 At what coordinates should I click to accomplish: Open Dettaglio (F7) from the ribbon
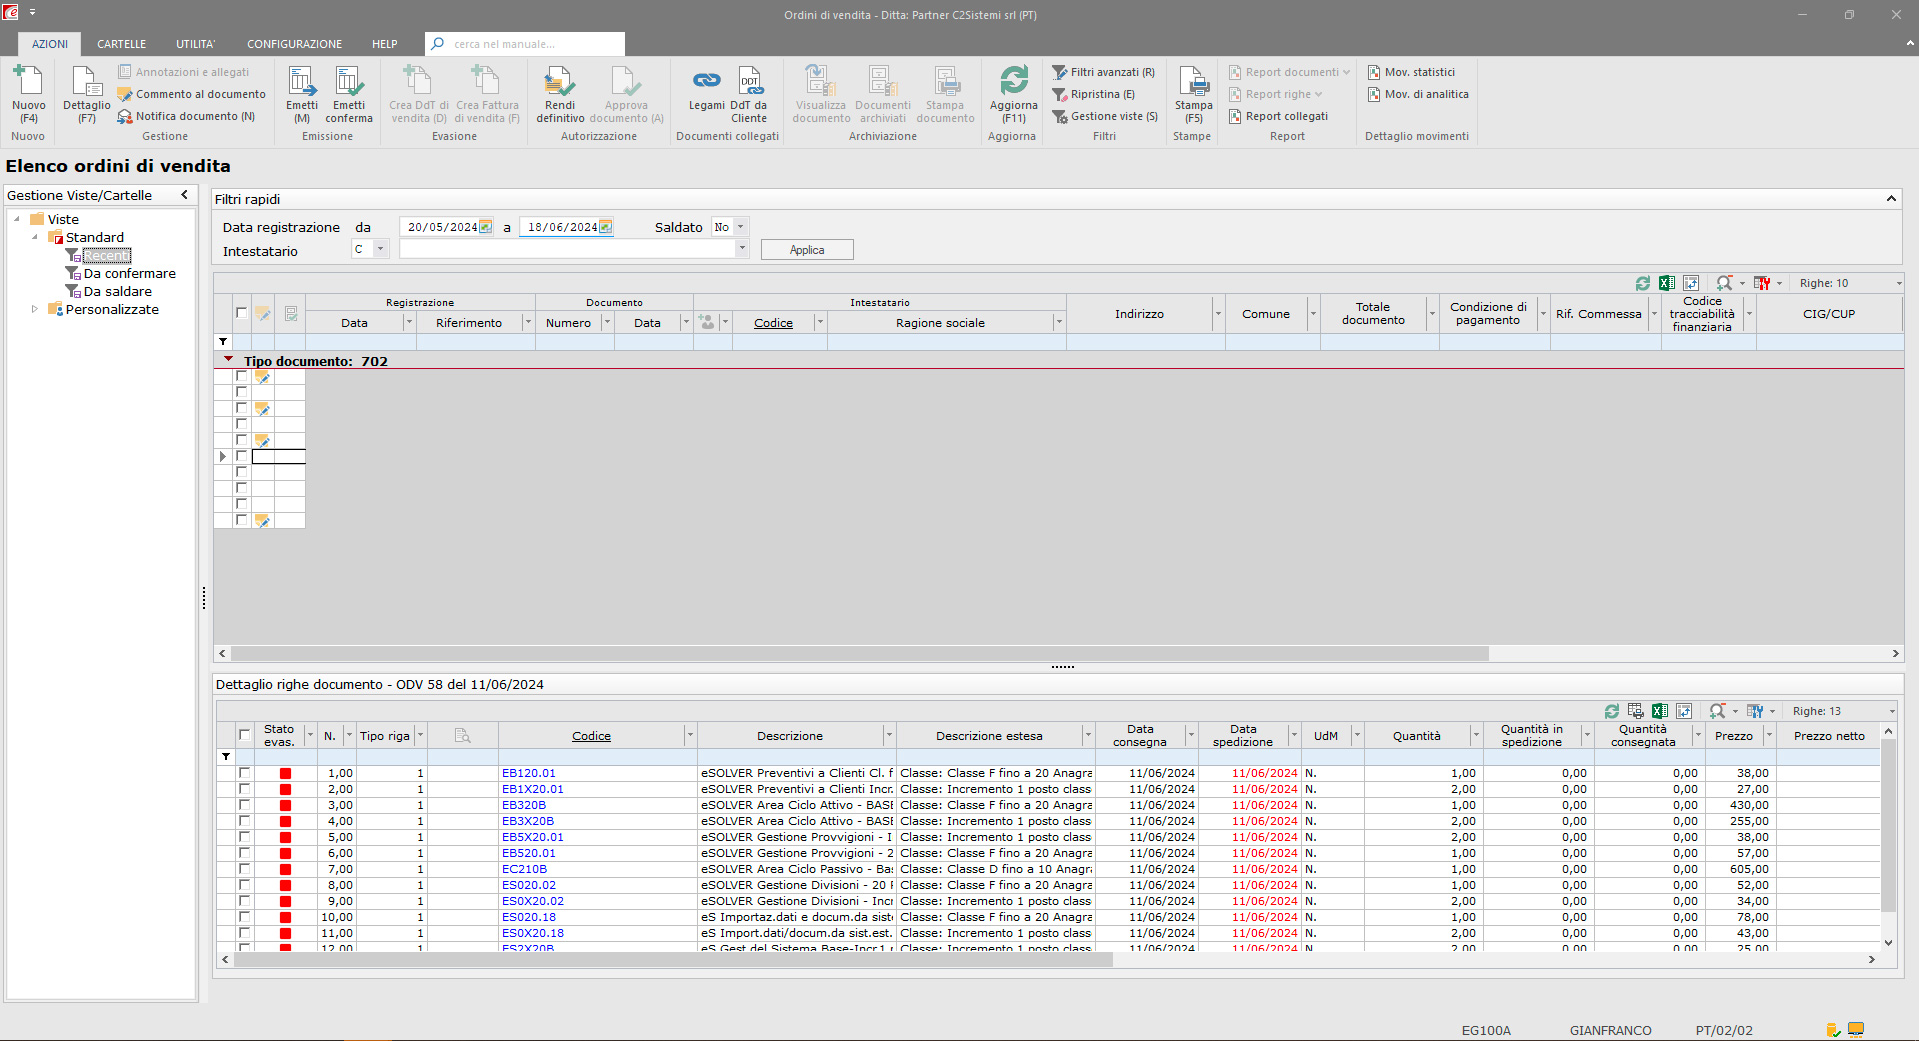(87, 82)
